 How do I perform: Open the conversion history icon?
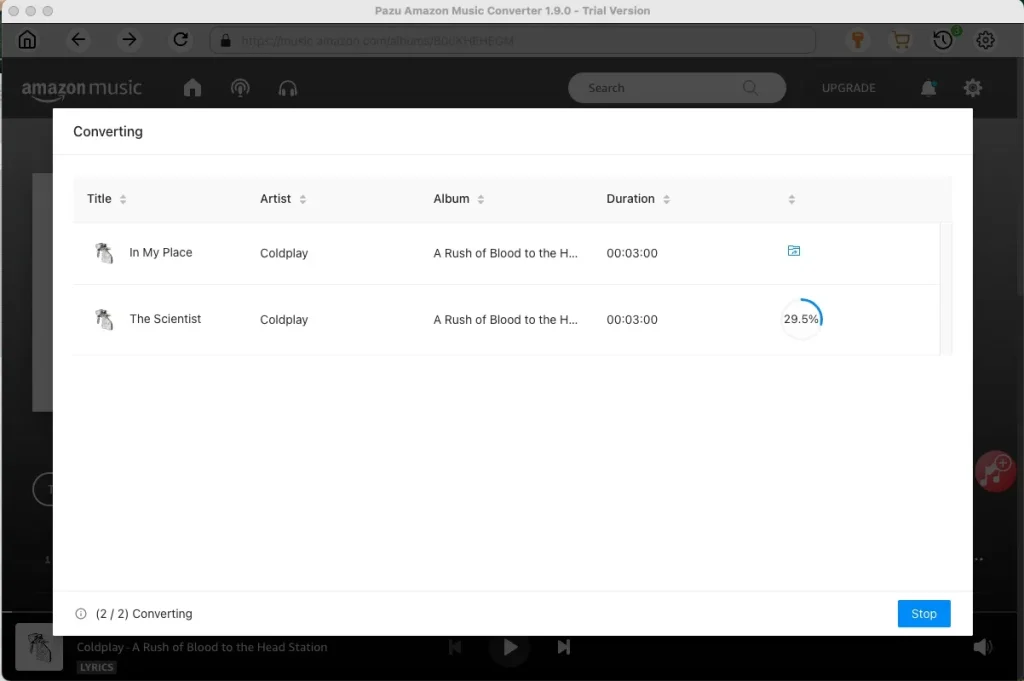(x=941, y=40)
